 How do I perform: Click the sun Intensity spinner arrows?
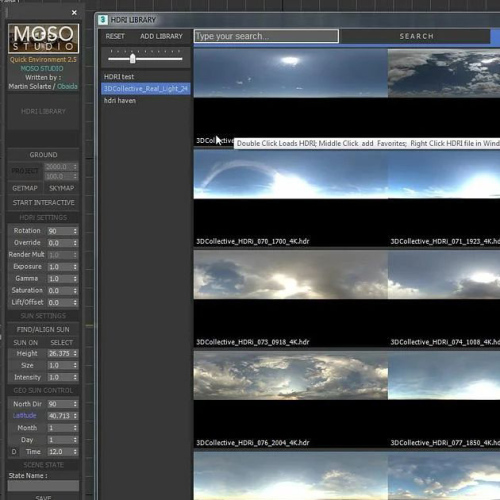pyautogui.click(x=75, y=377)
